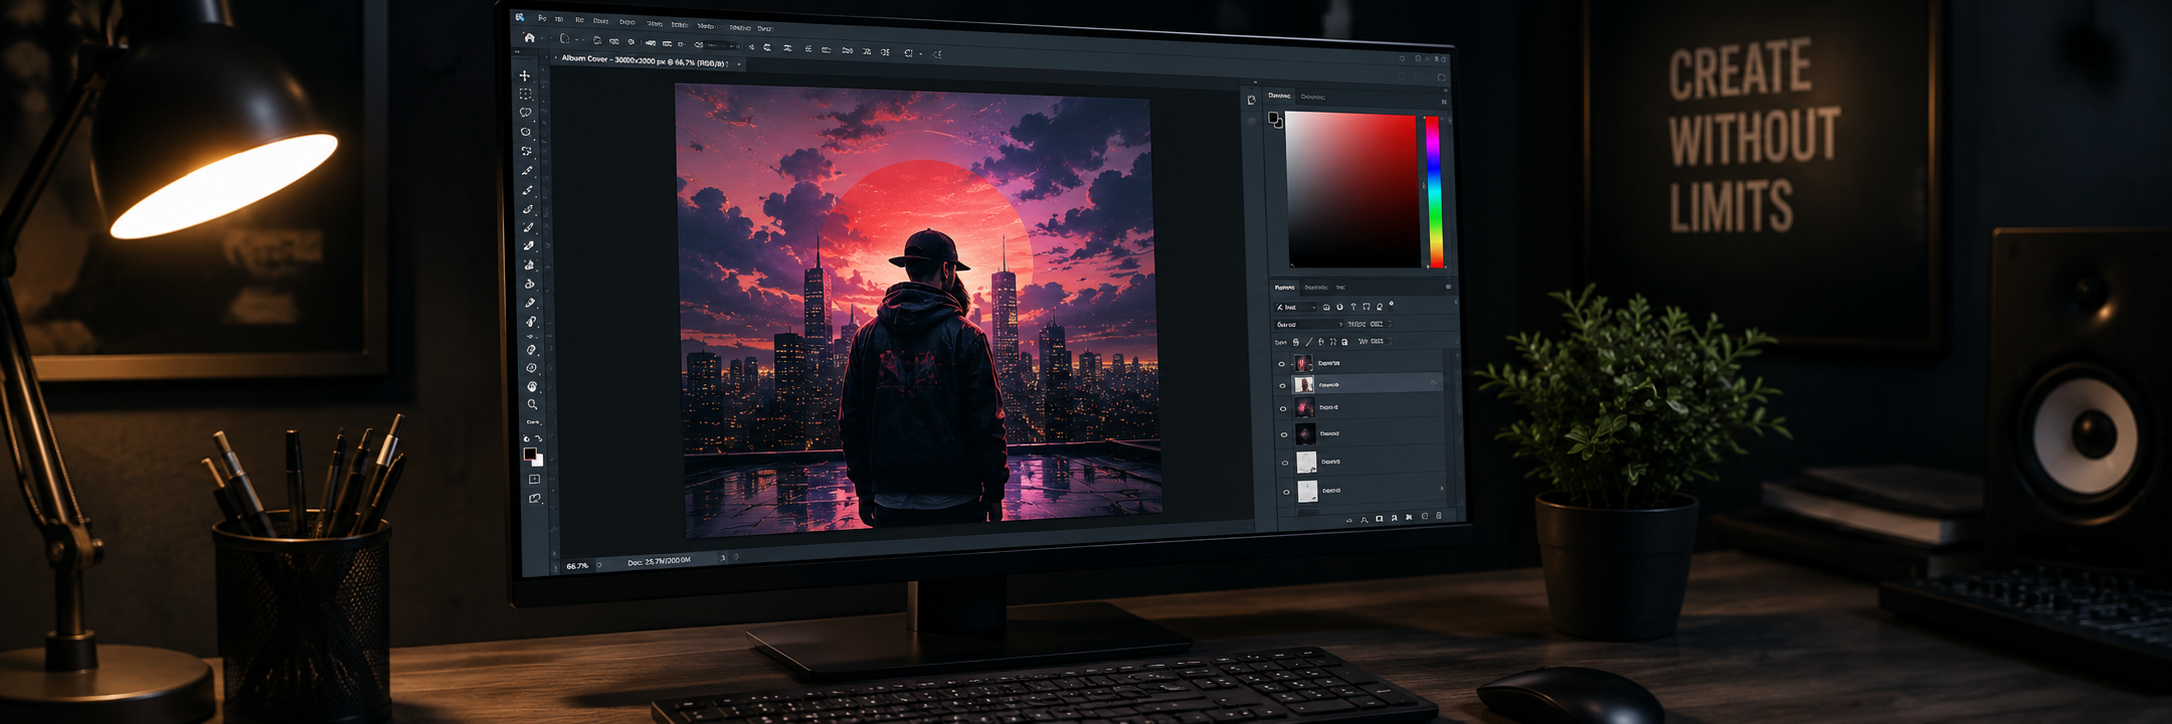Click first lock icon in Layers lock row
Viewport: 2172px width, 724px height.
[x=1296, y=342]
